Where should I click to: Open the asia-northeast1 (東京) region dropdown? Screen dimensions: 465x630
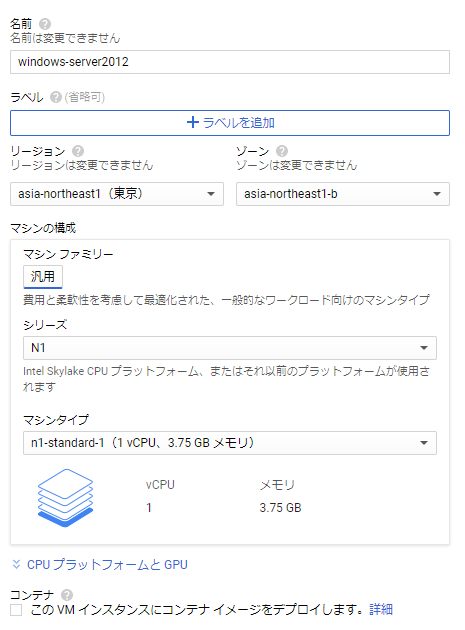point(117,194)
